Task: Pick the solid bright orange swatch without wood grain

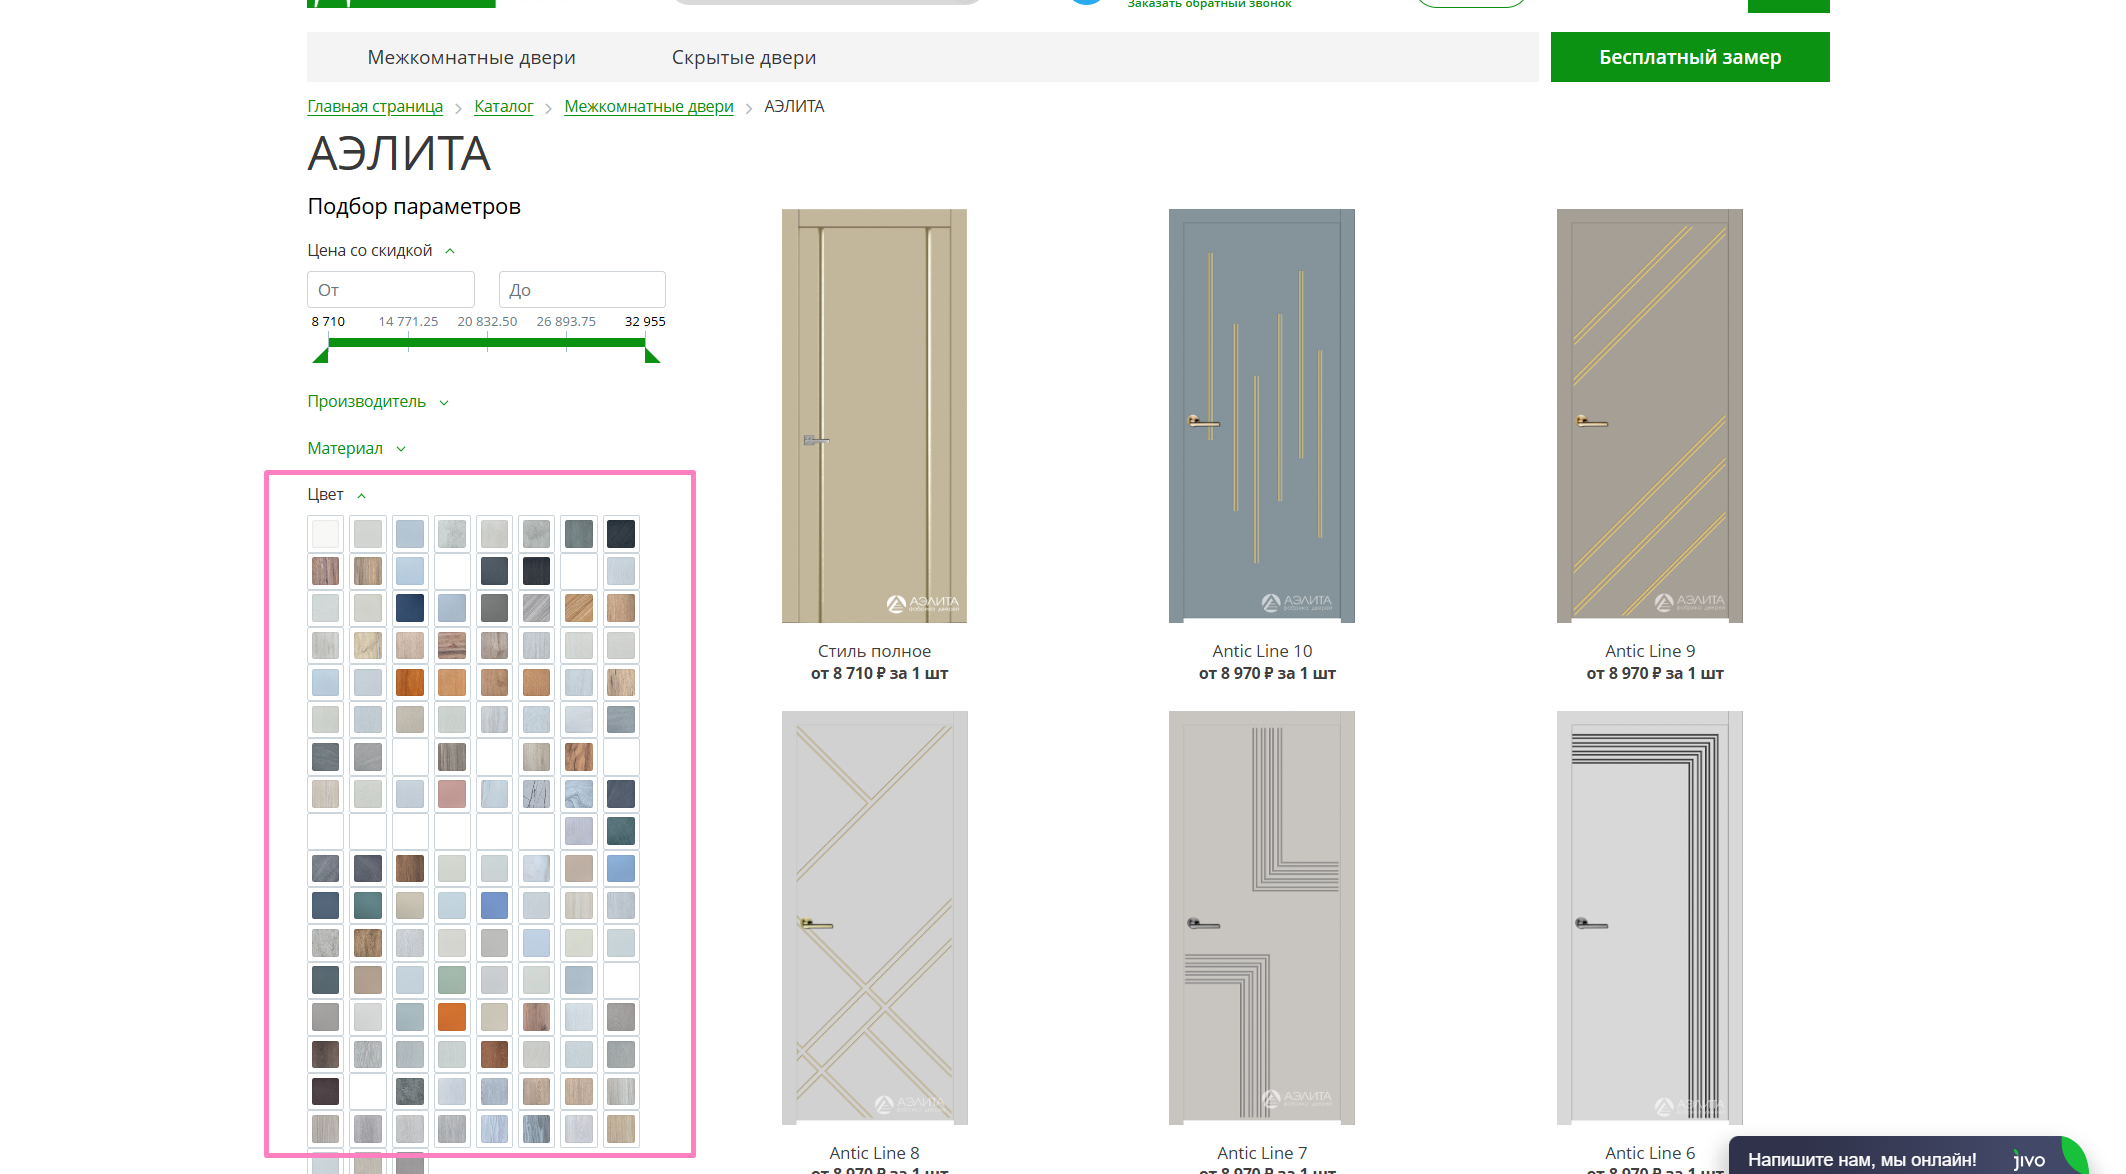Action: coord(452,1017)
